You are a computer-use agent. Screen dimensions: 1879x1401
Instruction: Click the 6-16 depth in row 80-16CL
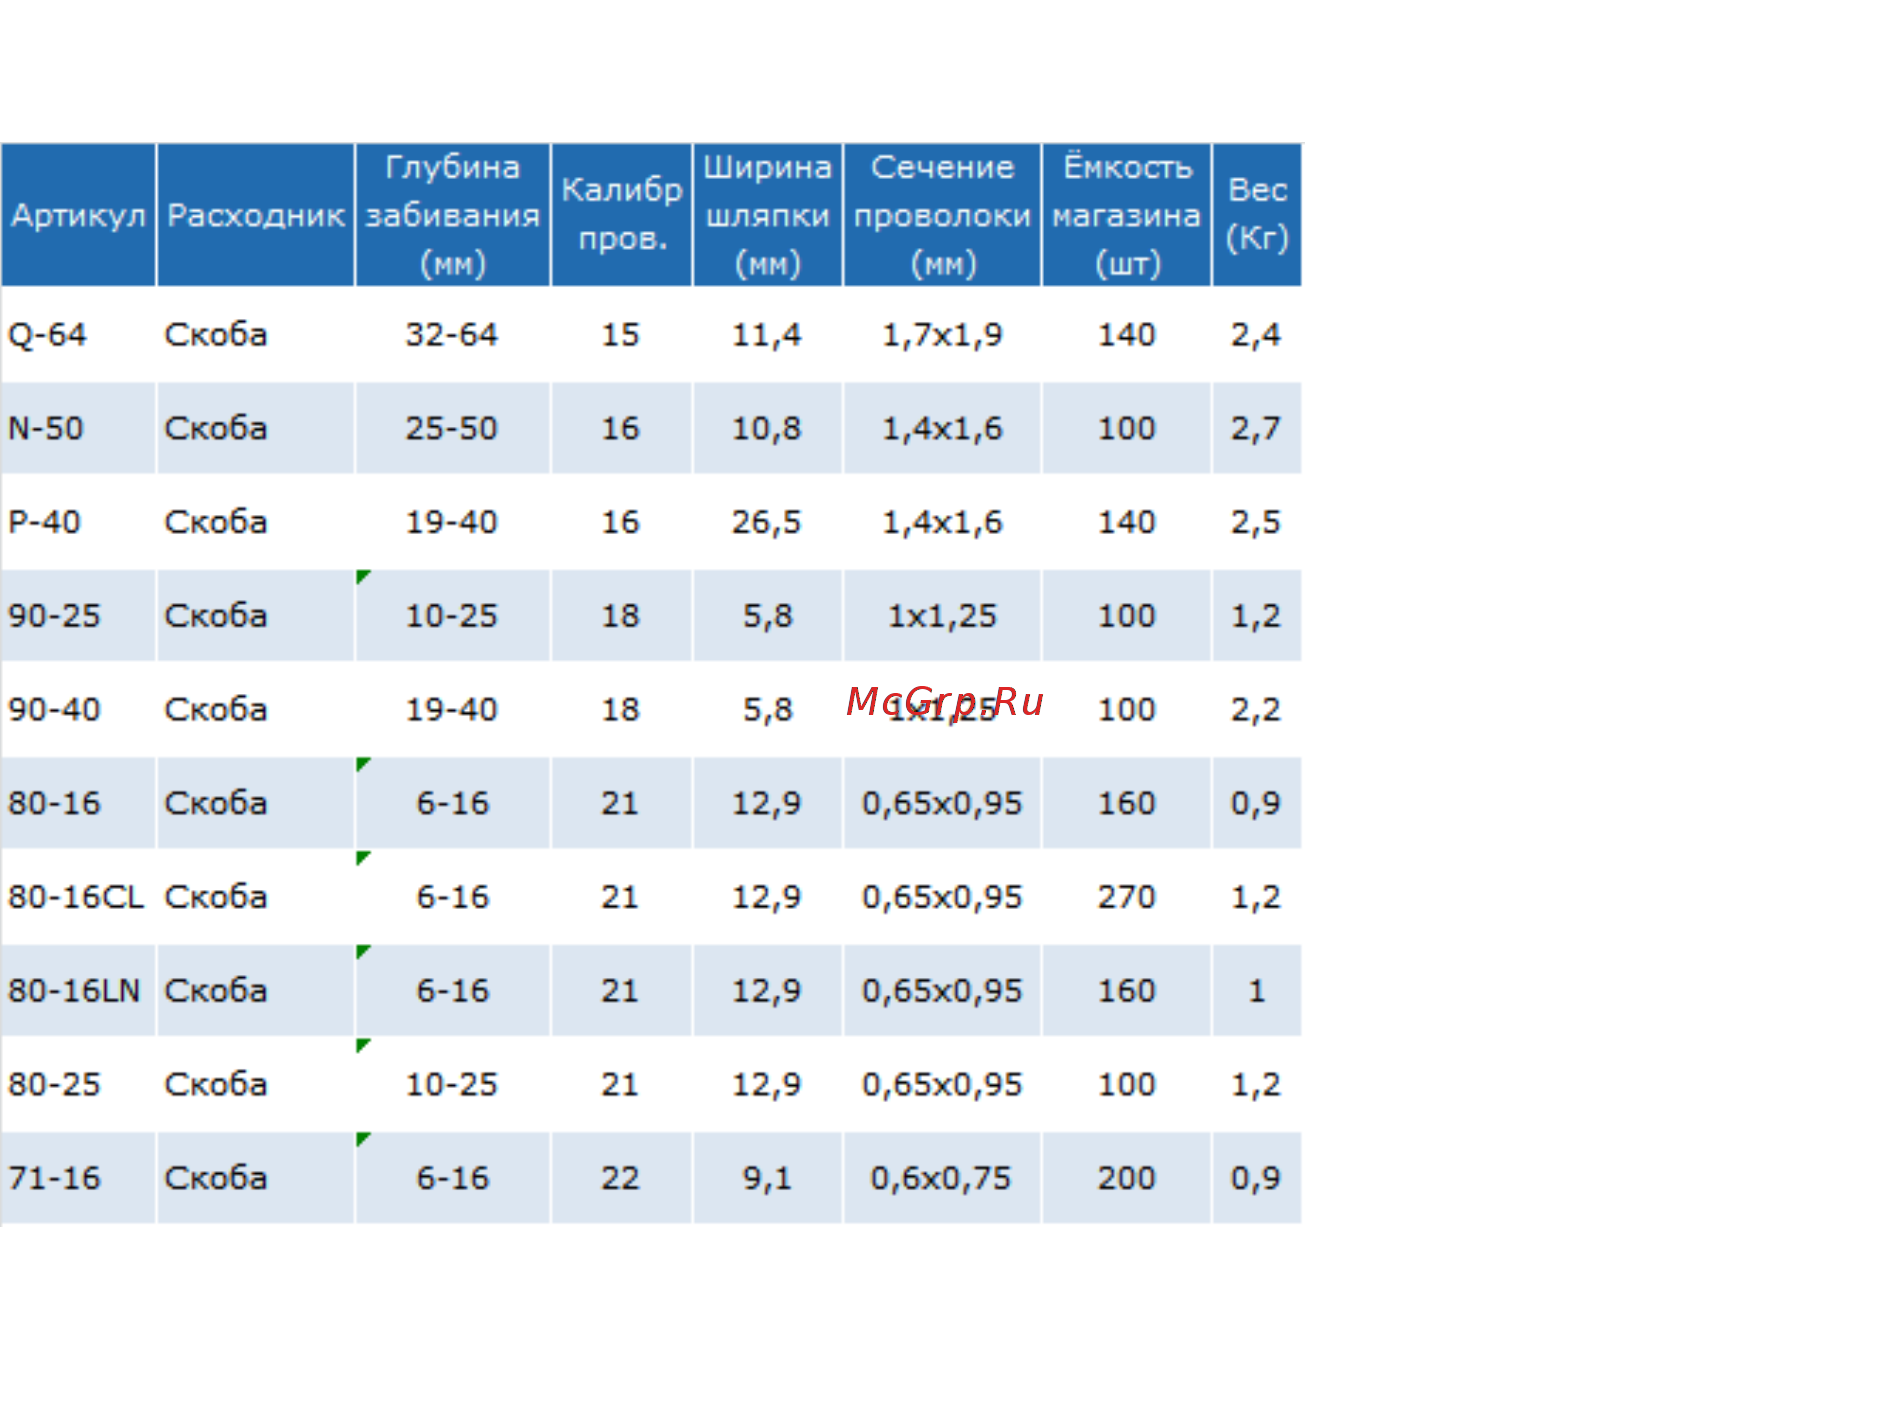453,897
